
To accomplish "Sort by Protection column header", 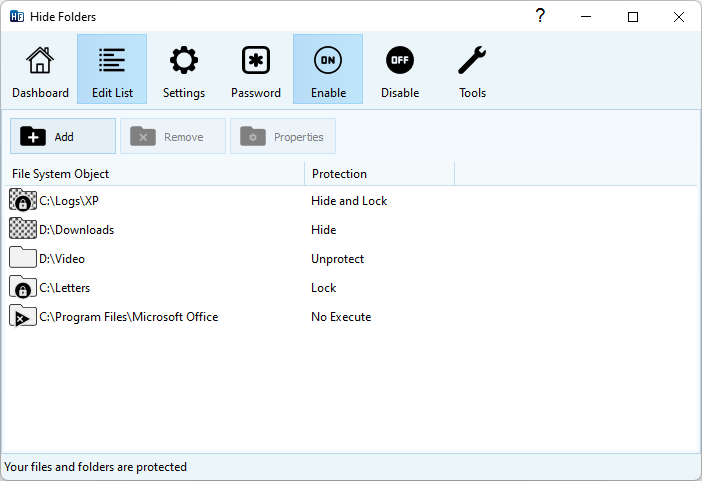I will [380, 174].
